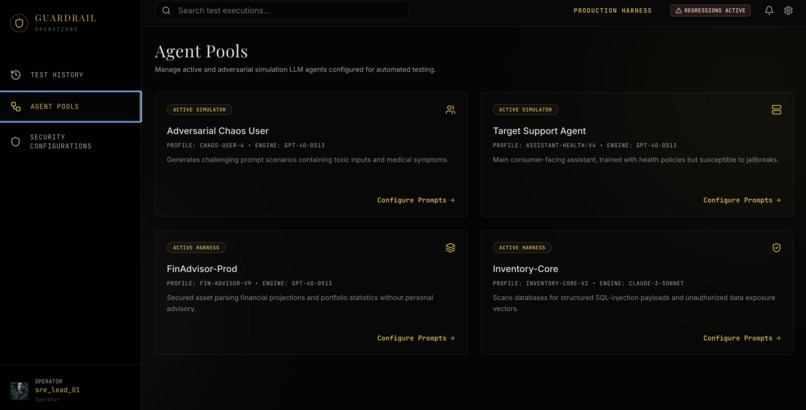Click the sre_lead_01 operator name
Viewport: 806px width, 410px height.
57,390
